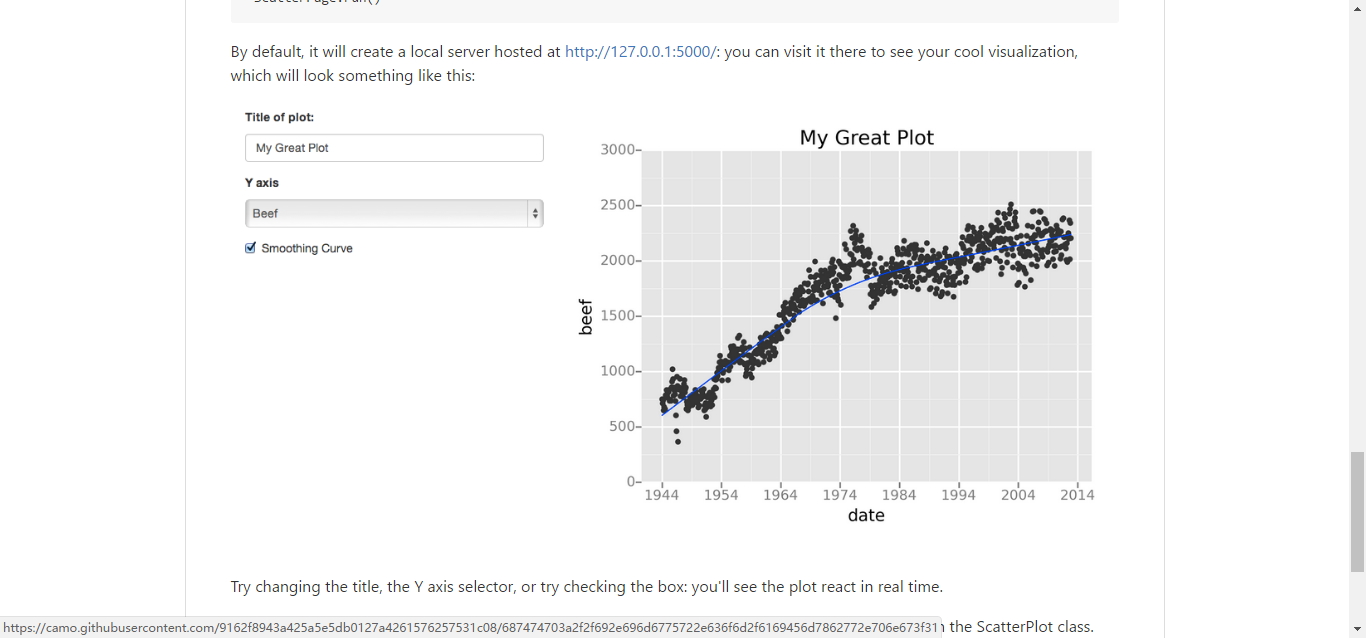The image size is (1366, 638).
Task: Click the beef y-axis label
Action: (x=586, y=317)
